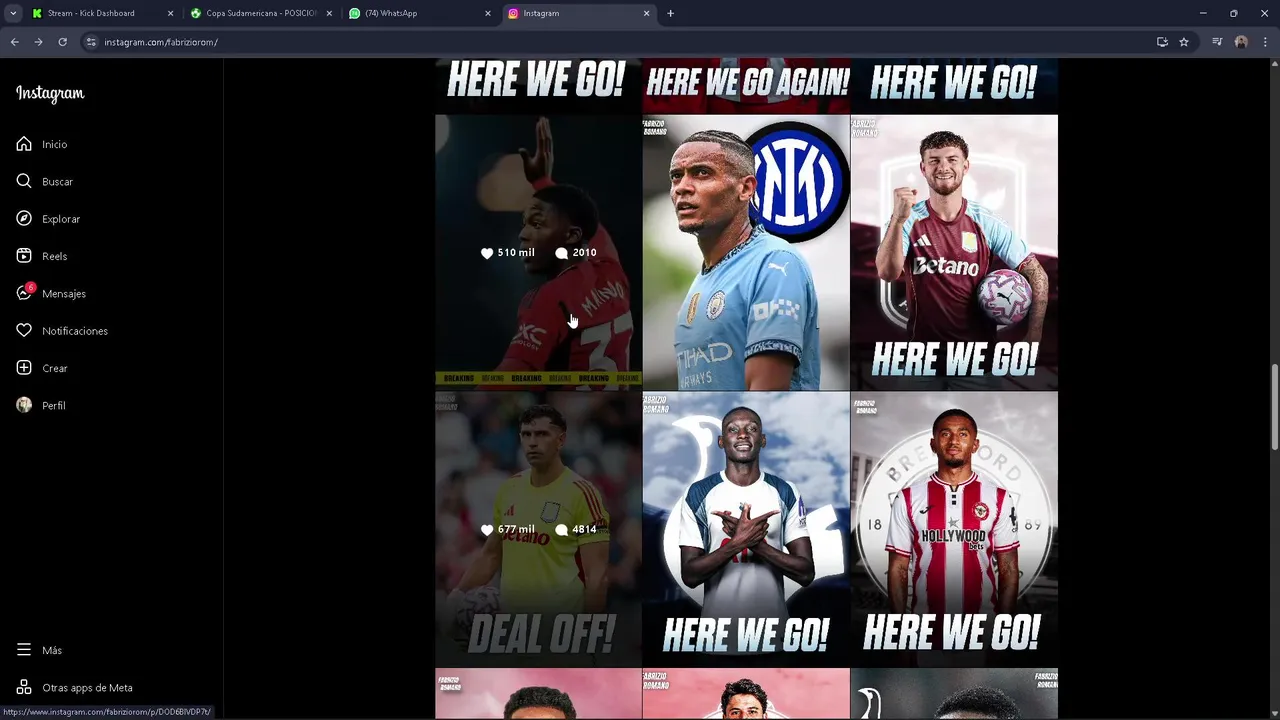Click the Inicio label

tap(55, 144)
